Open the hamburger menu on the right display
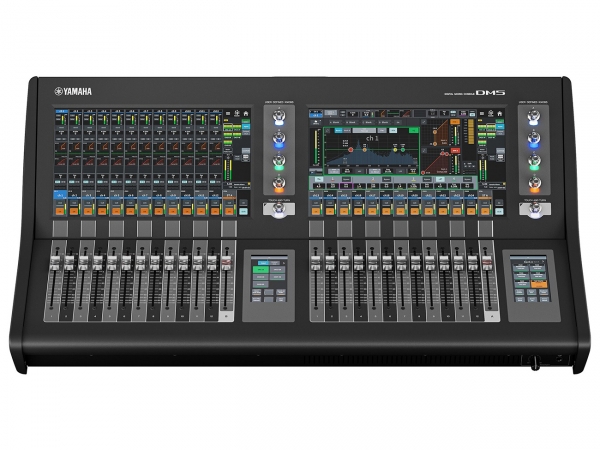The height and width of the screenshot is (450, 600). coord(482,113)
